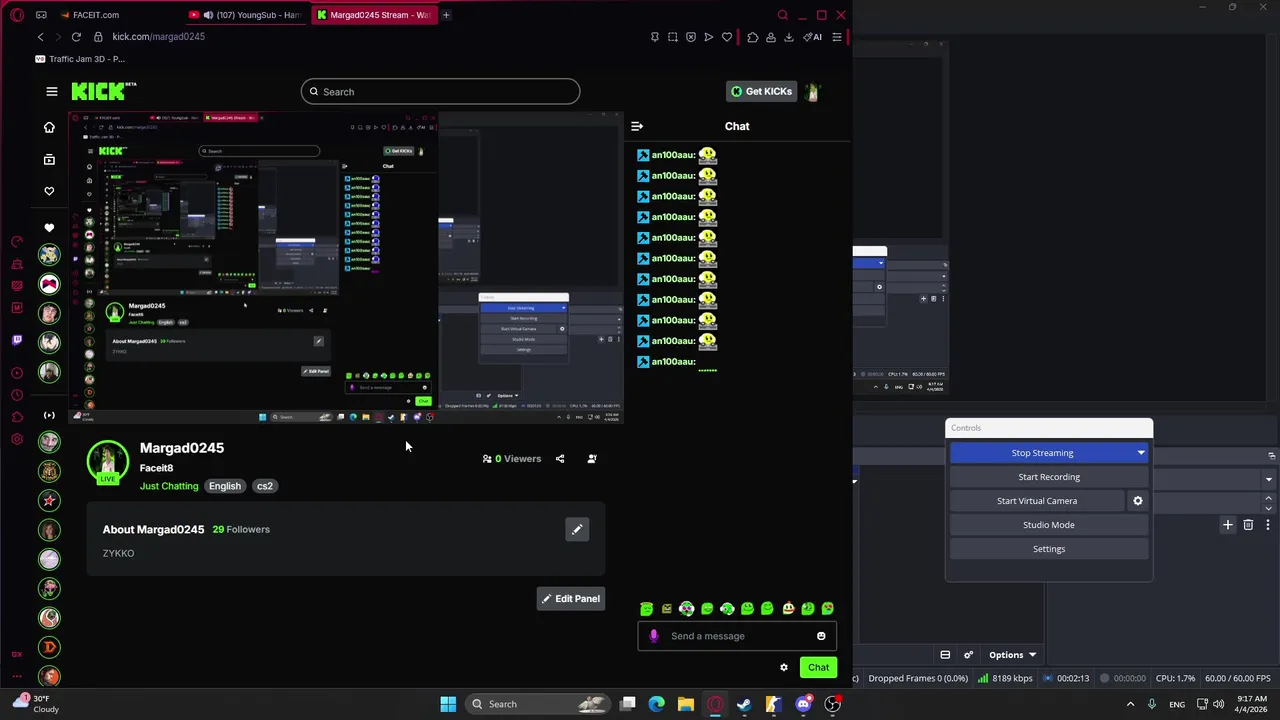The height and width of the screenshot is (720, 1280).
Task: Open Discord from the taskbar
Action: tap(803, 704)
